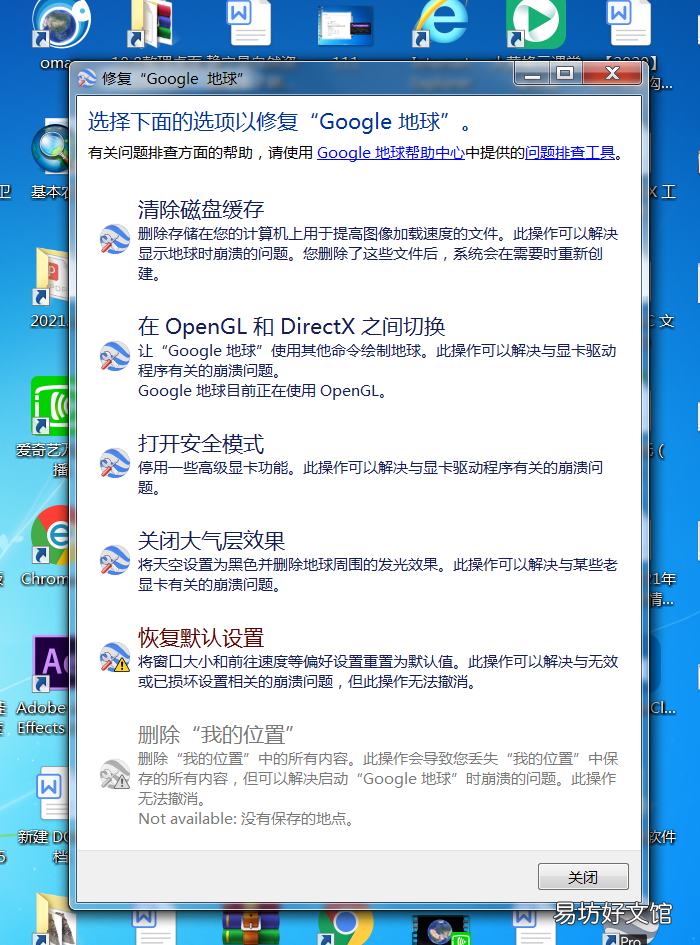This screenshot has height=945, width=700.
Task: Click the screenshot thumbnail file on desktop top
Action: click(x=345, y=26)
